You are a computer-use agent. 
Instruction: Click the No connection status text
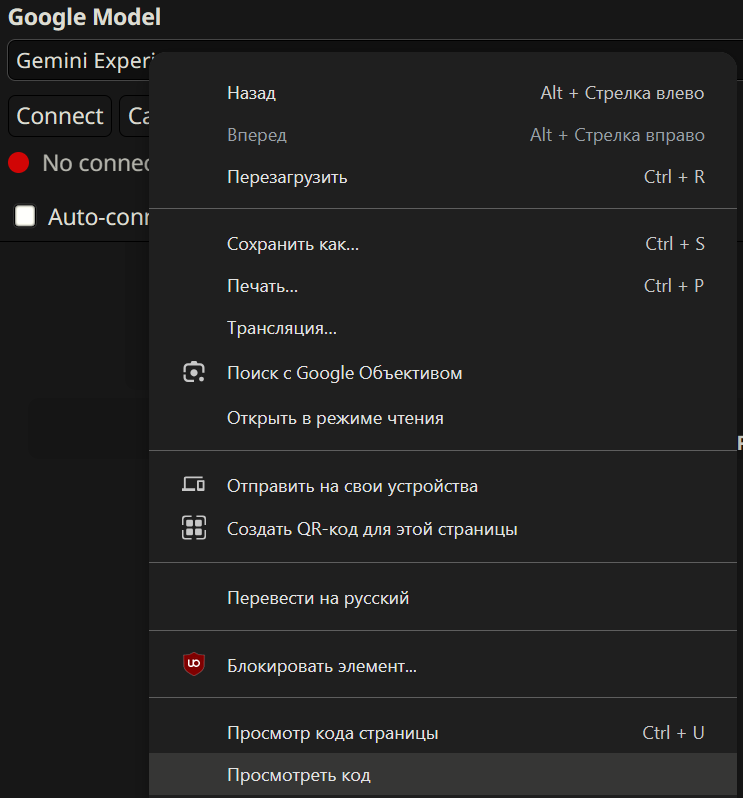click(x=96, y=163)
